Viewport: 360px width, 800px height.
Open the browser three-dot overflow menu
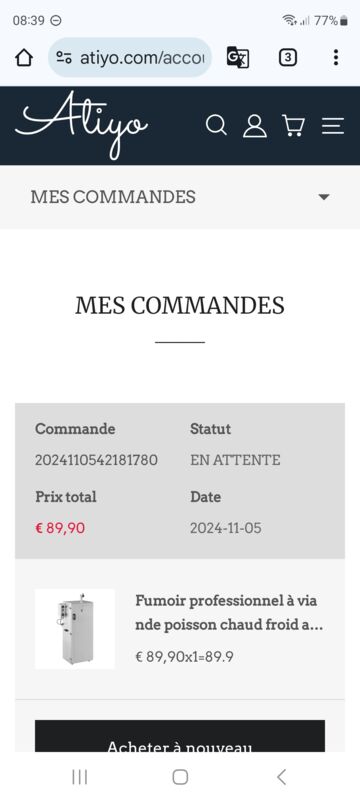coord(336,58)
